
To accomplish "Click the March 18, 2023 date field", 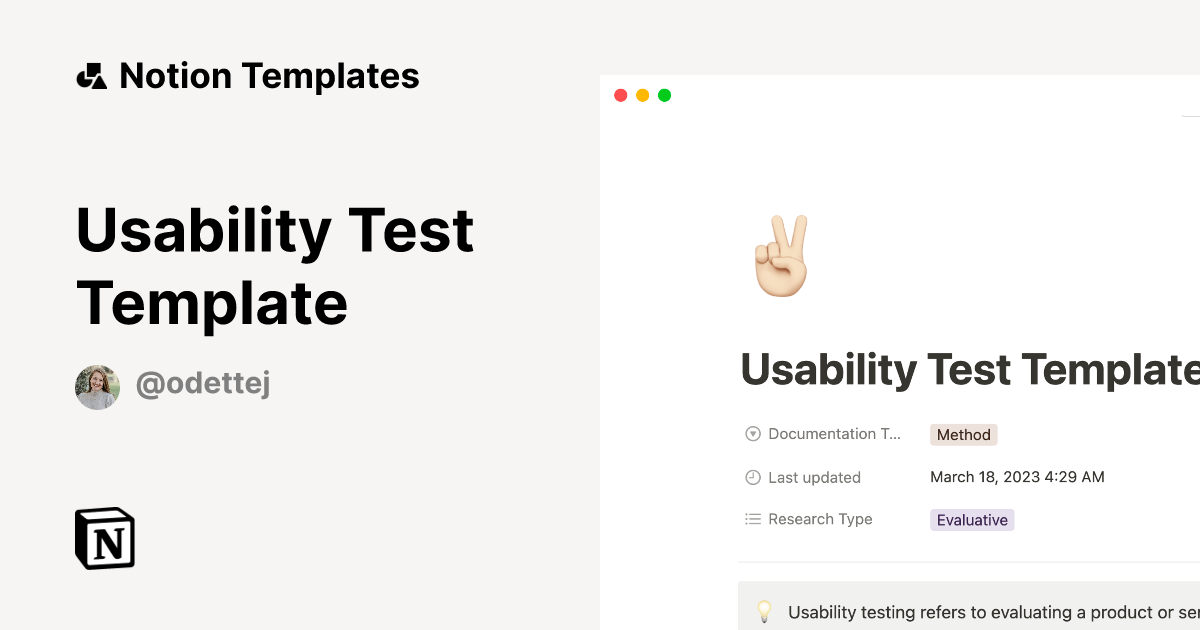I will click(x=1017, y=477).
